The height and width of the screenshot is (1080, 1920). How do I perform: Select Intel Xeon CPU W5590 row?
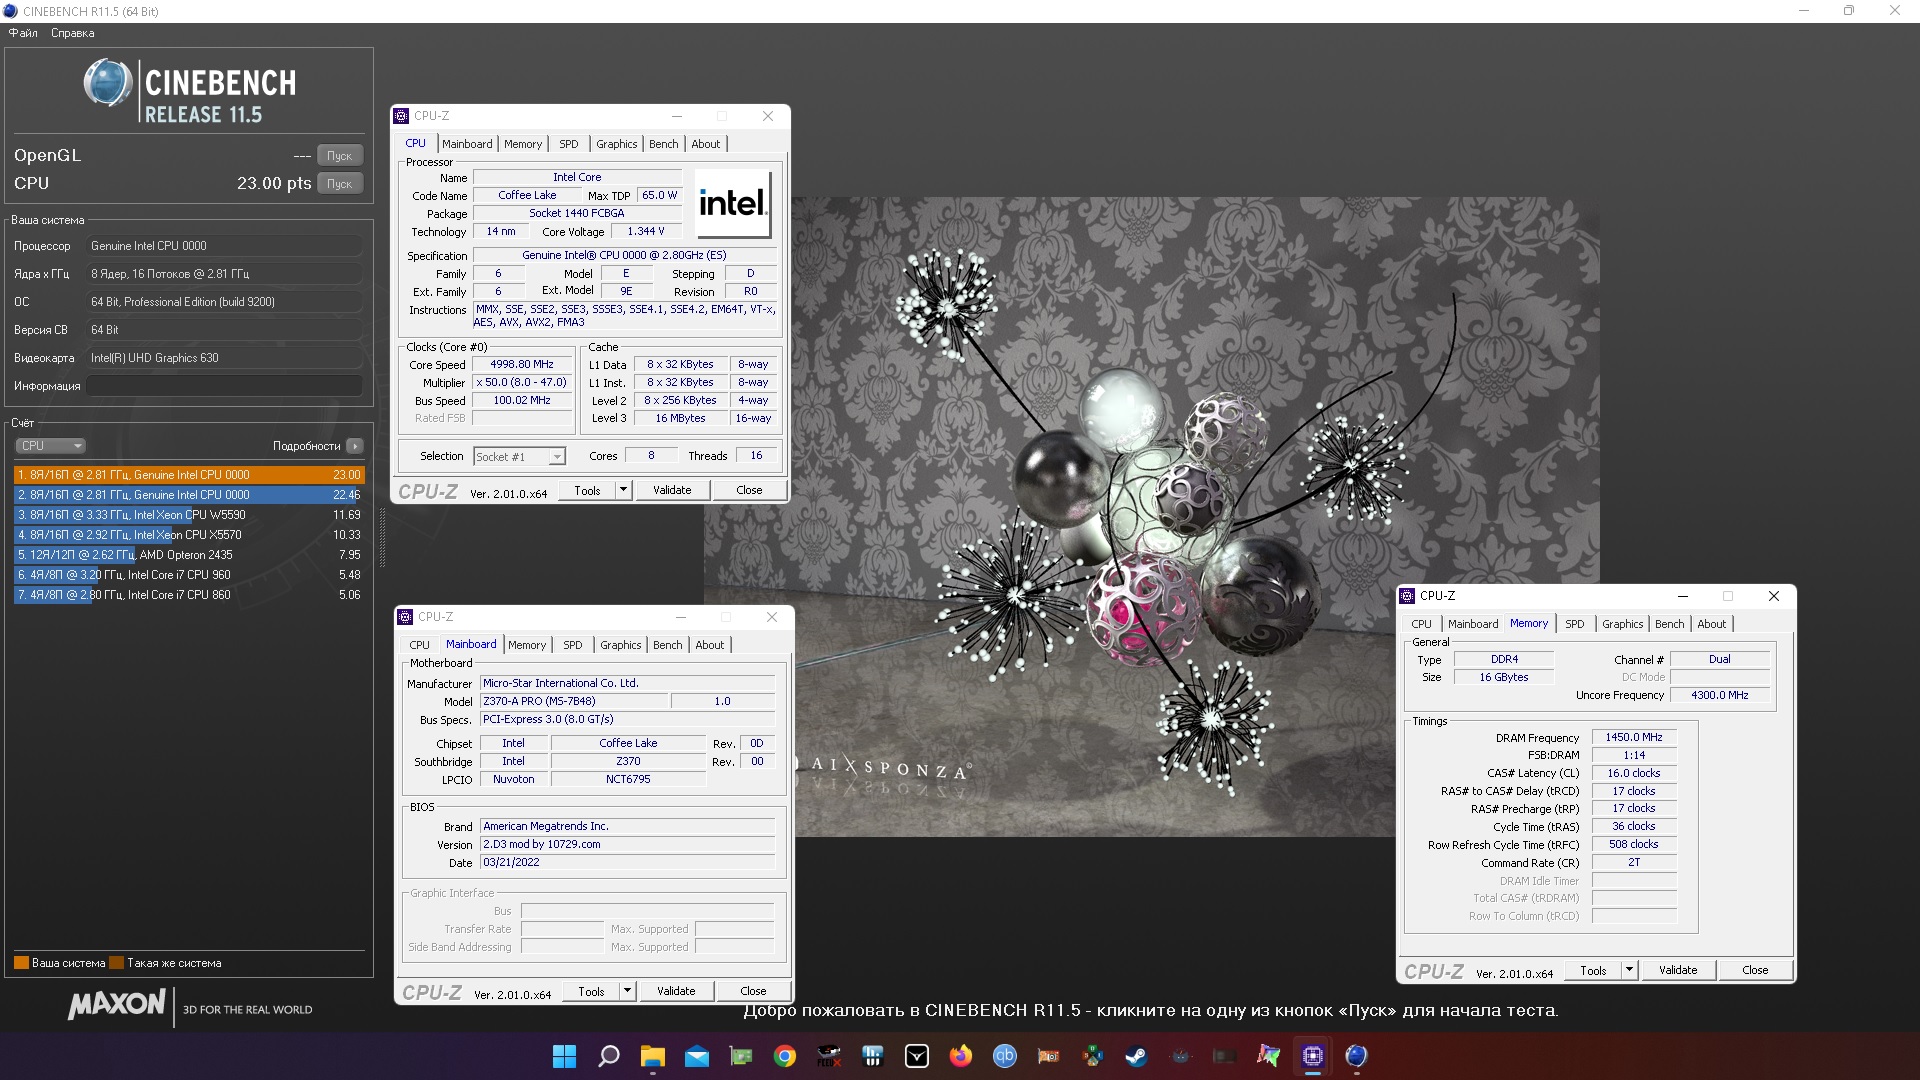[189, 515]
